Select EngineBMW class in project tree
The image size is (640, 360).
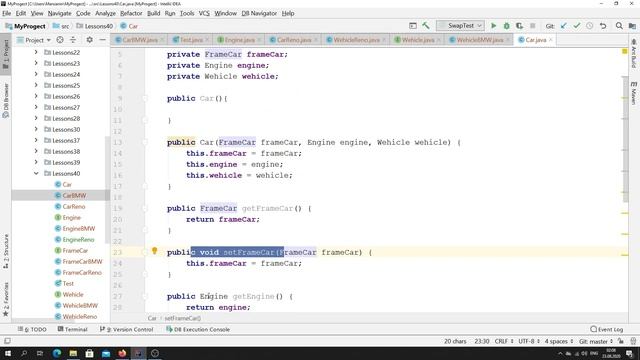click(x=78, y=229)
